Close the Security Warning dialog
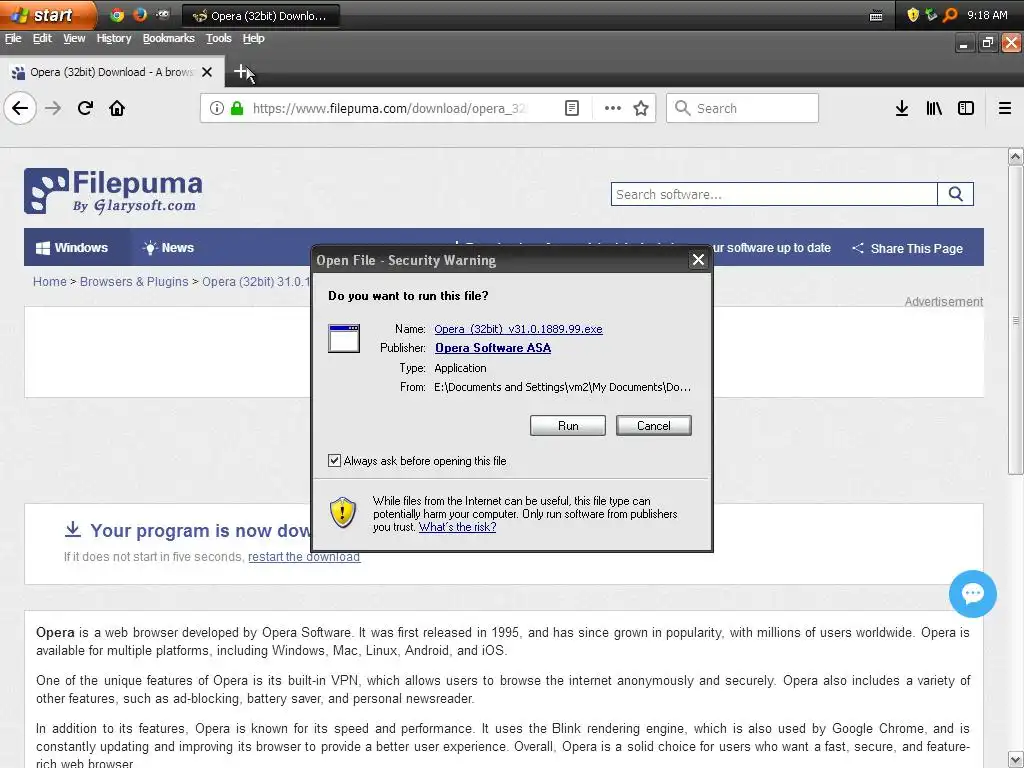This screenshot has width=1024, height=768. click(x=698, y=260)
